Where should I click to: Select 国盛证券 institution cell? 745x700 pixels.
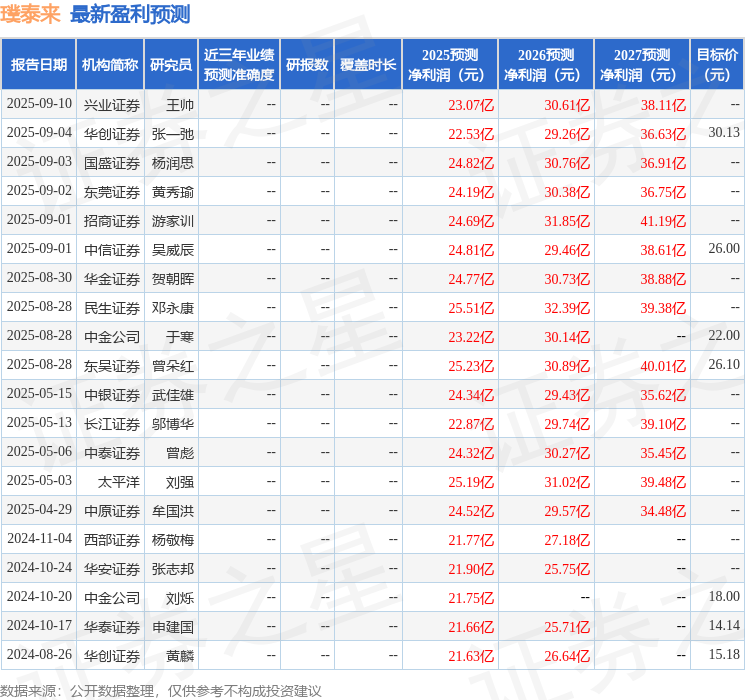(112, 163)
